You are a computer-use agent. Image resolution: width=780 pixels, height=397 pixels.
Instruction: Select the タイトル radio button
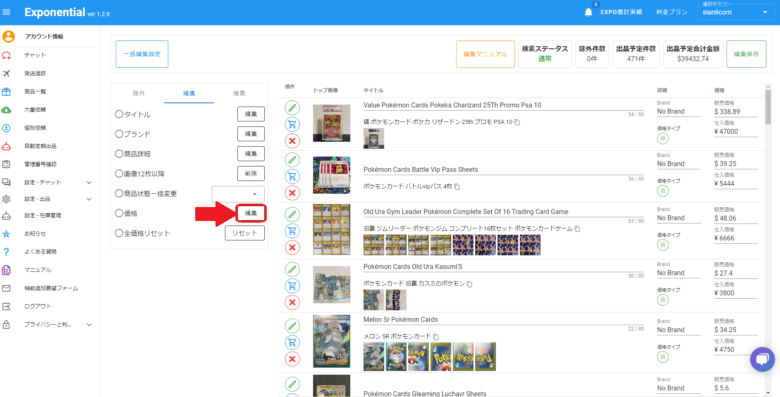pyautogui.click(x=118, y=114)
